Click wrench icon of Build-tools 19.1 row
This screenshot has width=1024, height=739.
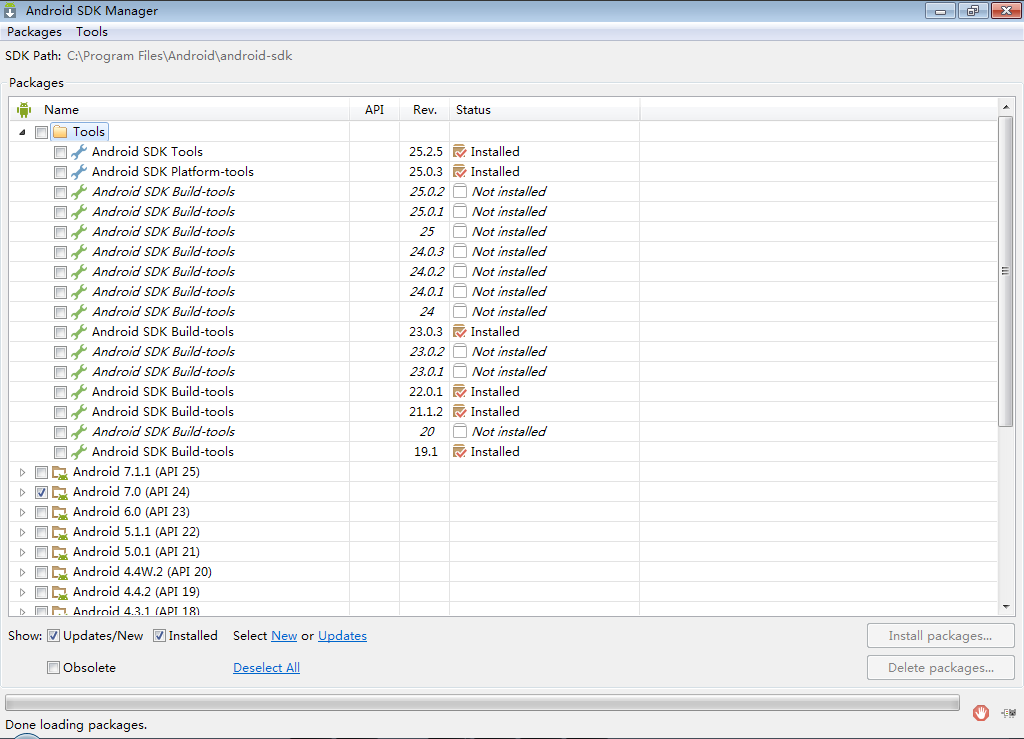click(79, 452)
